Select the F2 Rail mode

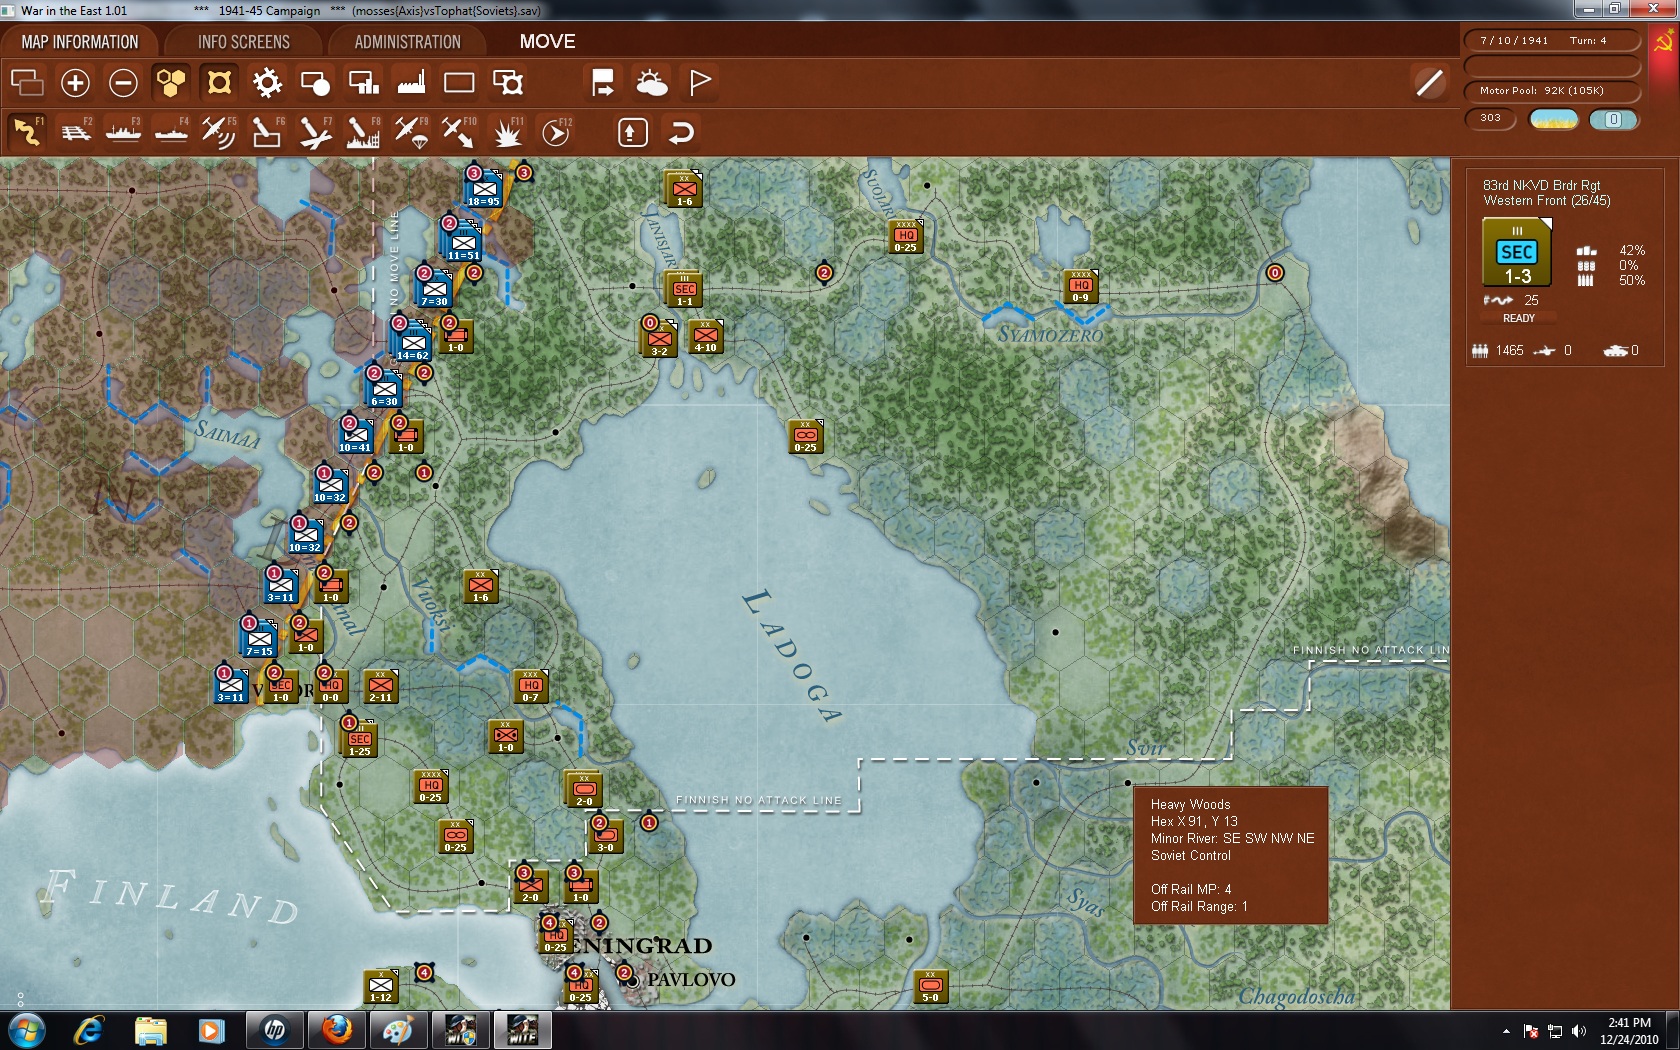click(x=76, y=132)
